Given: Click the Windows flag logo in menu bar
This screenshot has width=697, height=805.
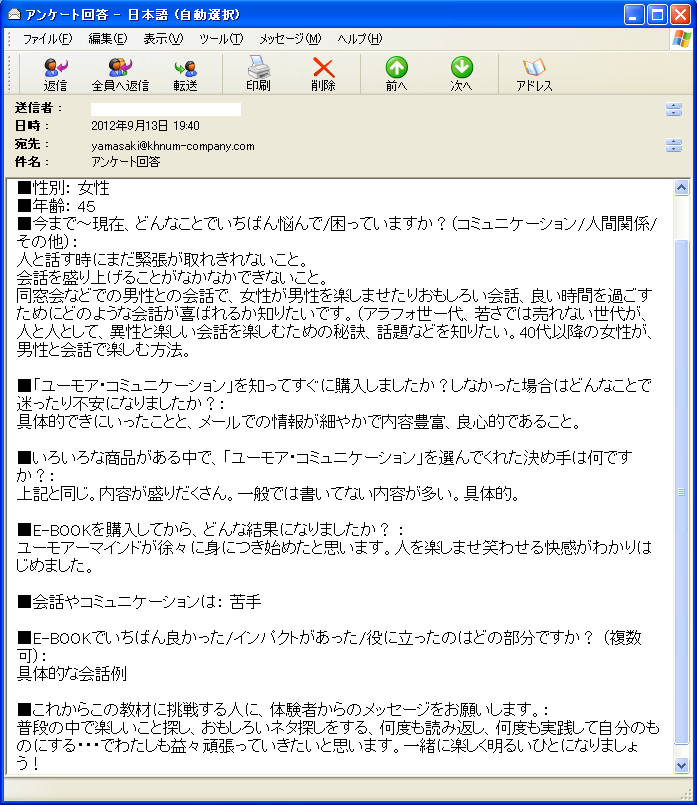Looking at the screenshot, I should click(x=682, y=39).
